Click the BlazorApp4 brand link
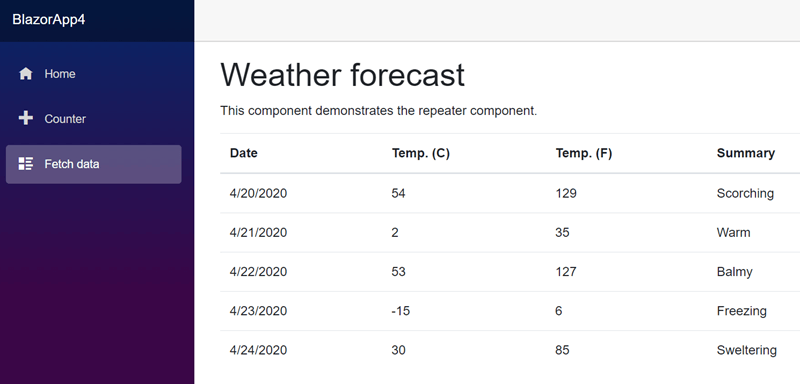The image size is (800, 384). tap(49, 20)
